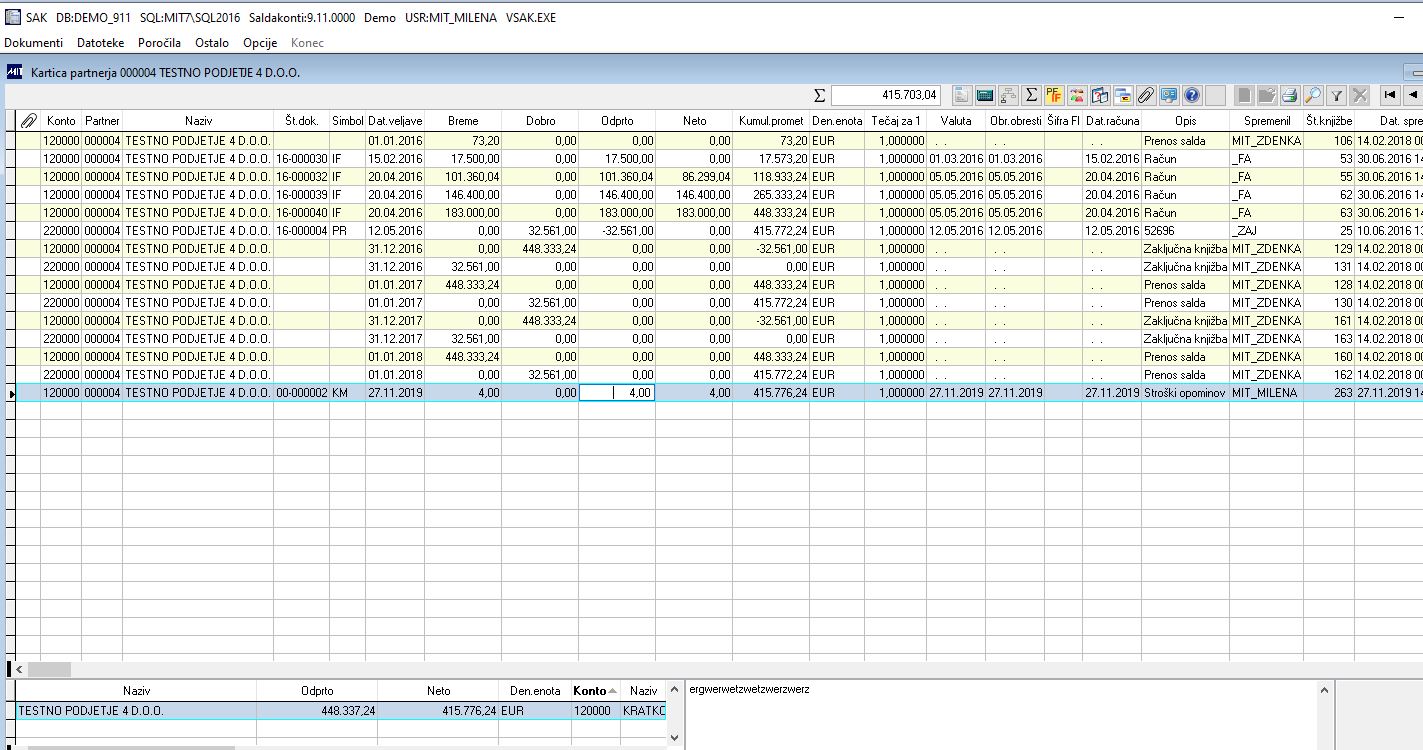1423x750 pixels.
Task: Click the SAK application icon in title bar
Action: pos(13,17)
